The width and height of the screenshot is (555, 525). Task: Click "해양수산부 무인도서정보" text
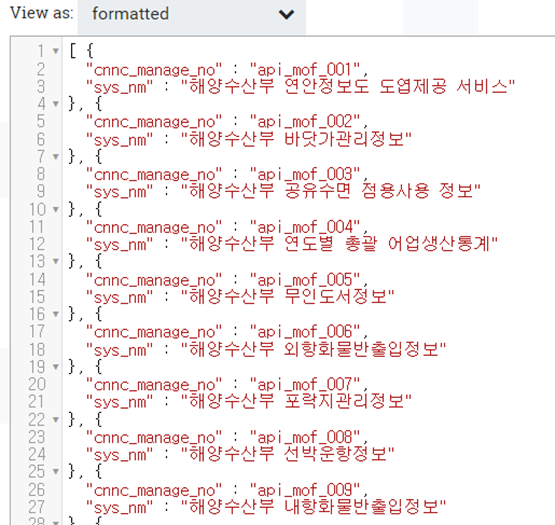coord(288,296)
